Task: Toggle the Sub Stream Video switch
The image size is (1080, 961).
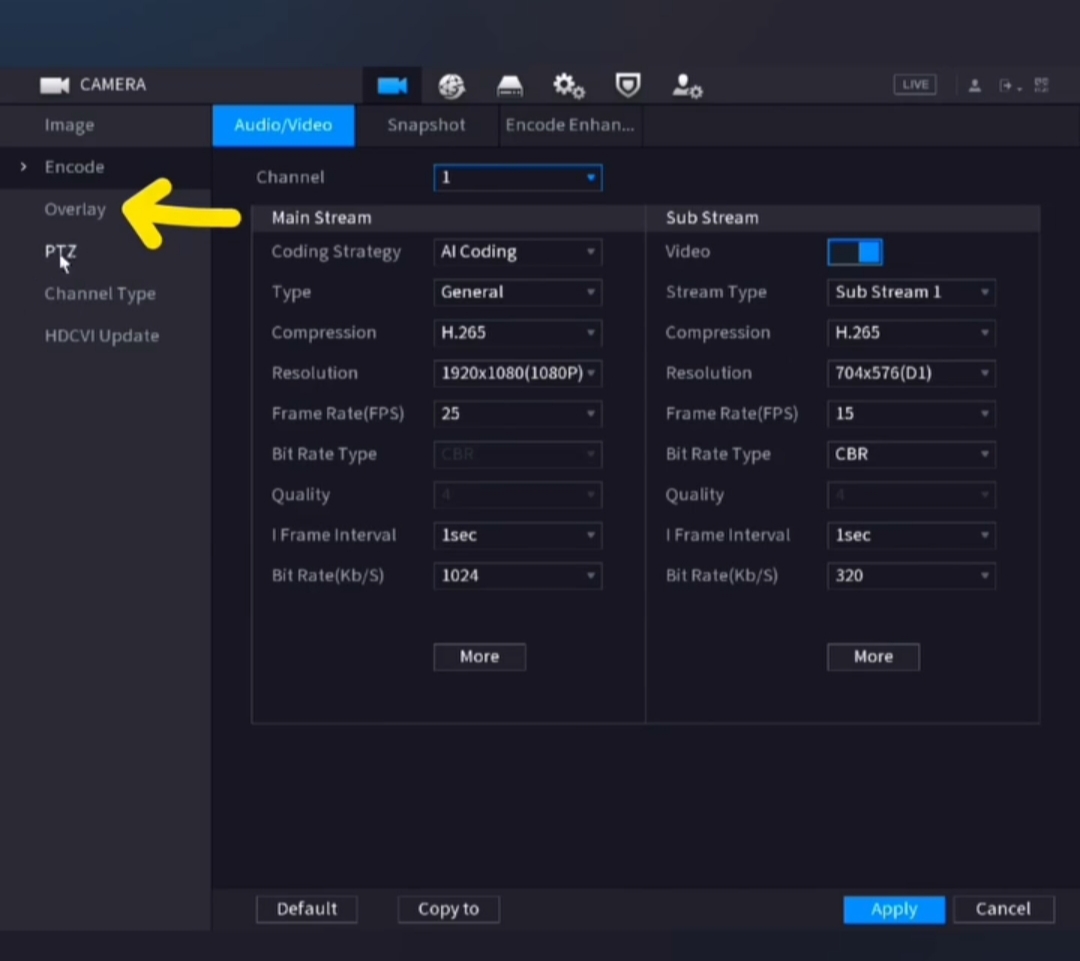Action: point(854,252)
